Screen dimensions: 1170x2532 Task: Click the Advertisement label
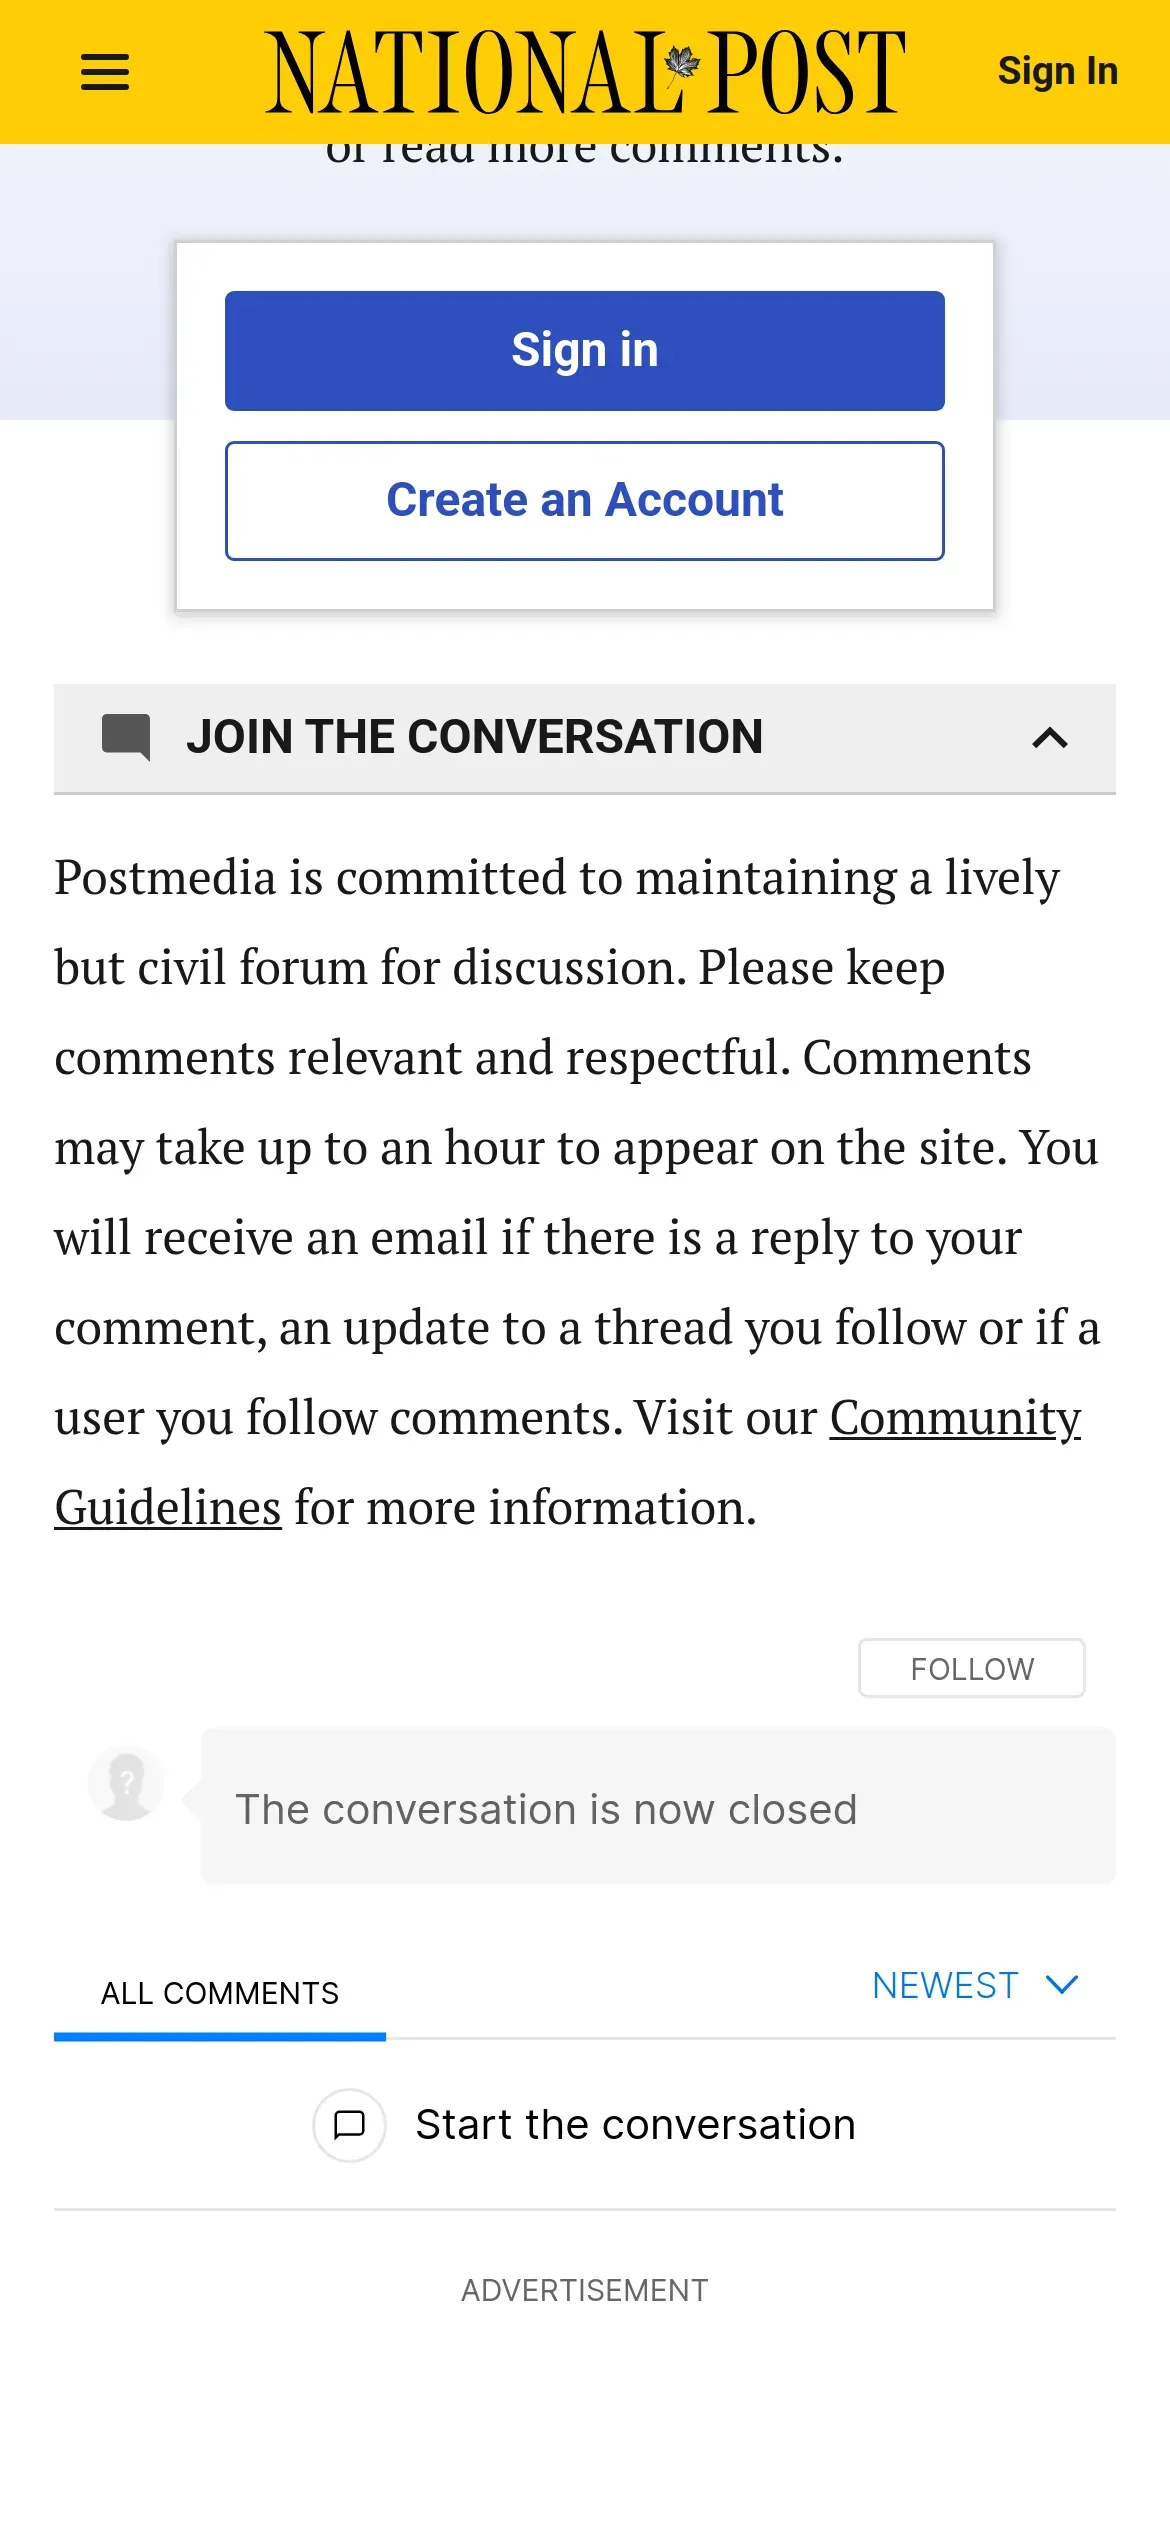(584, 2290)
